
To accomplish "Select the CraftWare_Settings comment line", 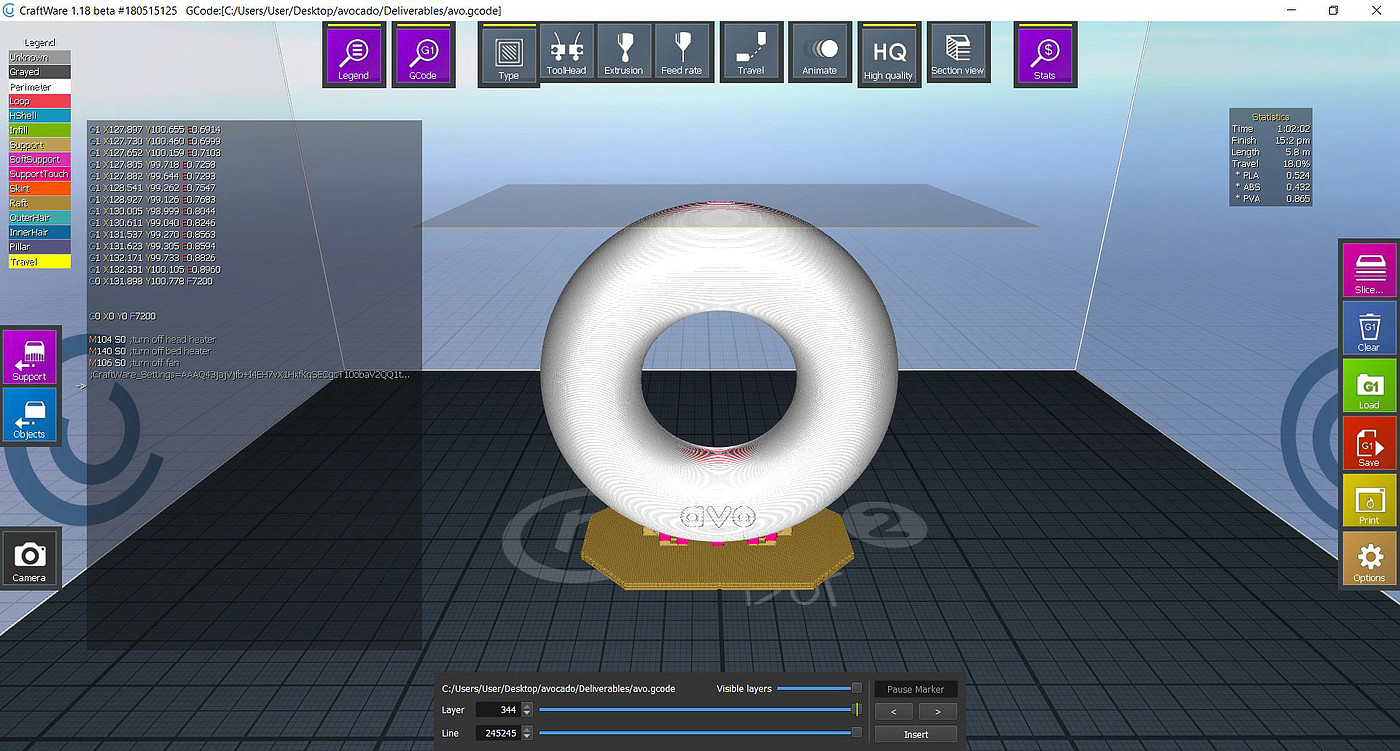I will click(x=250, y=374).
